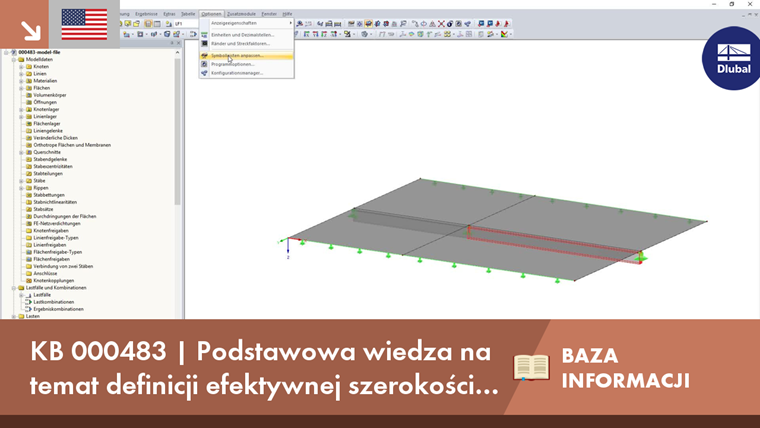This screenshot has height=428, width=760.
Task: Select Orthotrope Flächen und Membranen item
Action: (x=72, y=145)
